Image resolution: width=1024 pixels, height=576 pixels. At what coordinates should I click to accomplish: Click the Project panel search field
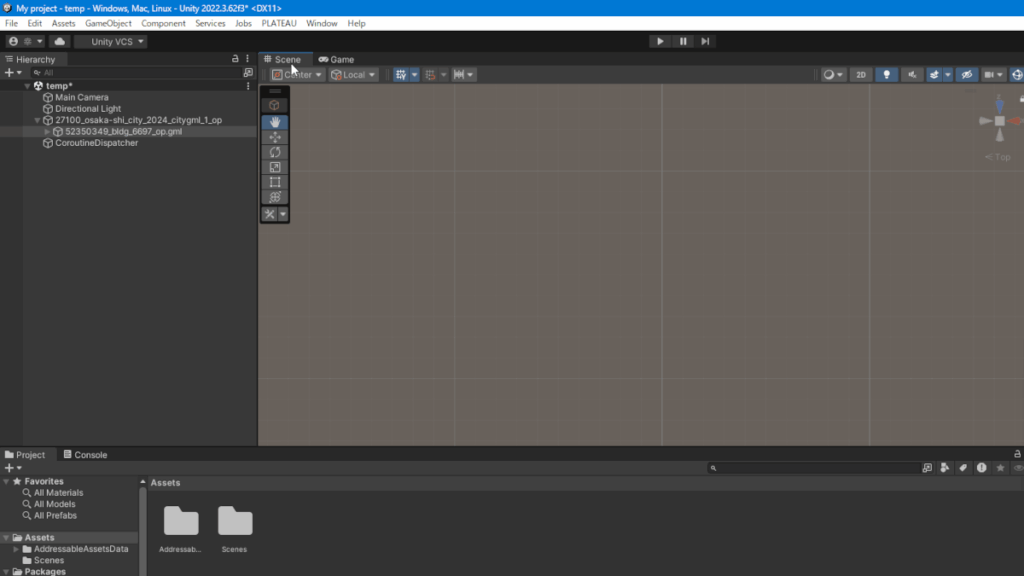click(x=815, y=468)
